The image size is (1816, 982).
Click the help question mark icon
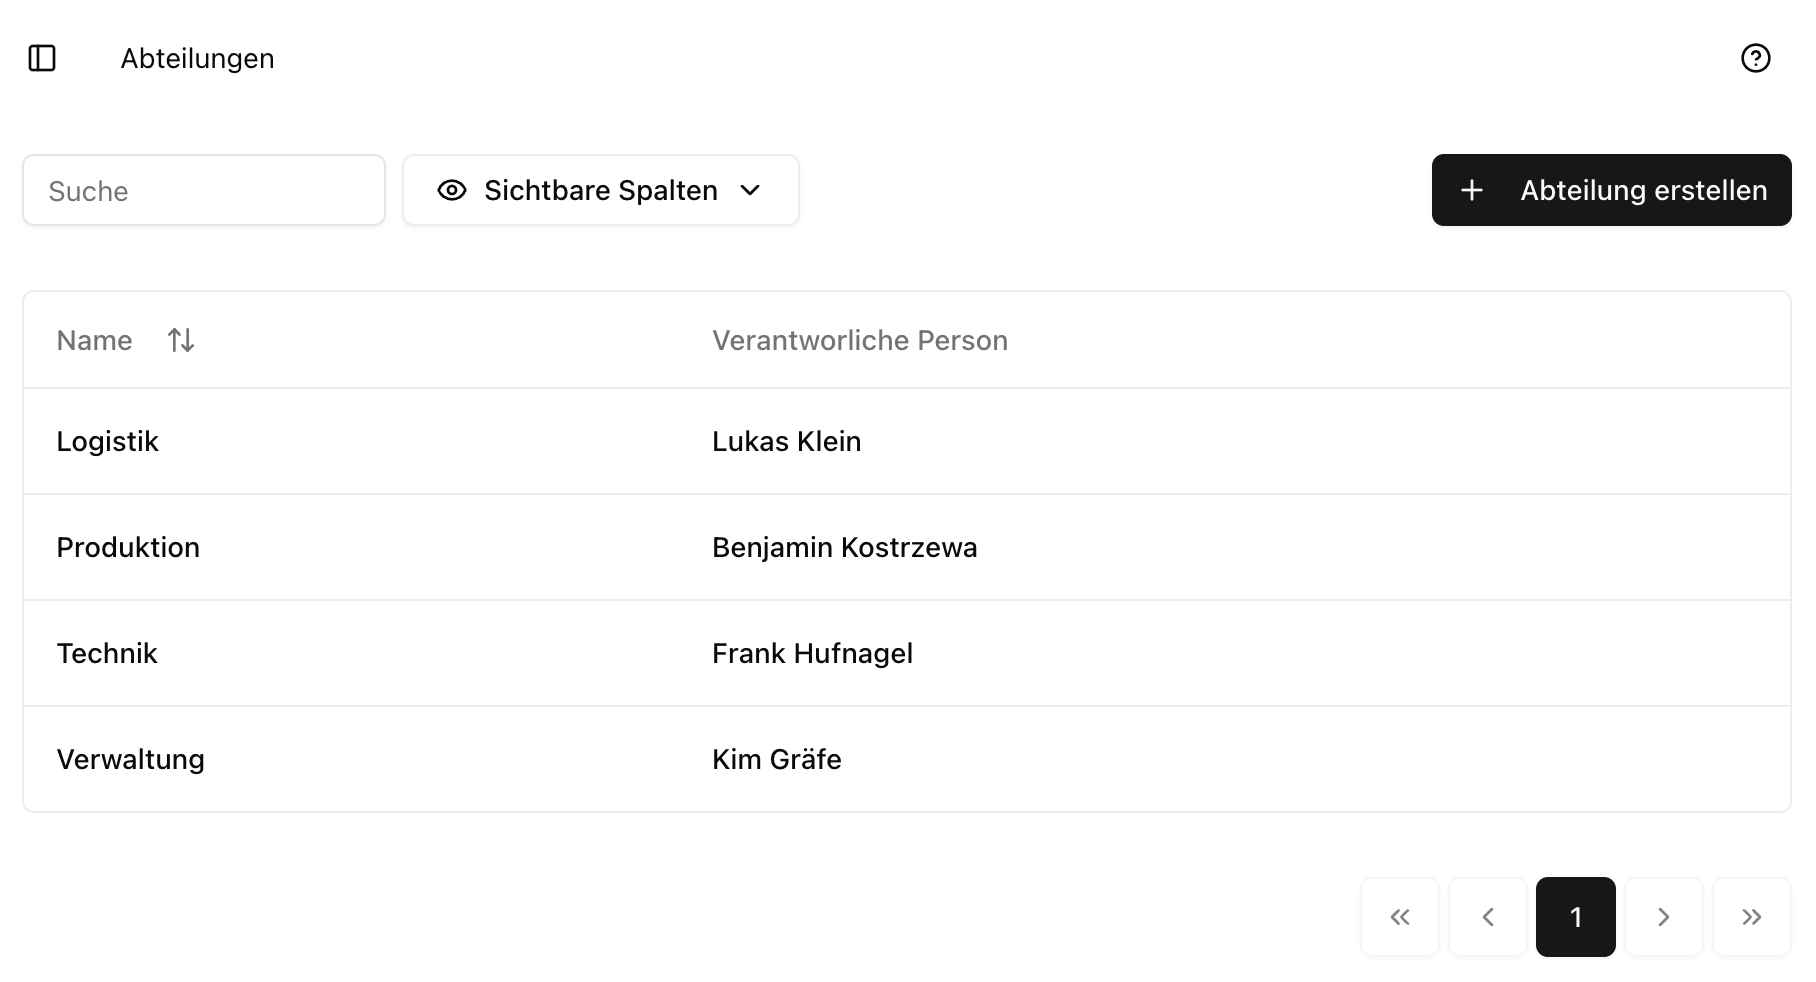1755,58
